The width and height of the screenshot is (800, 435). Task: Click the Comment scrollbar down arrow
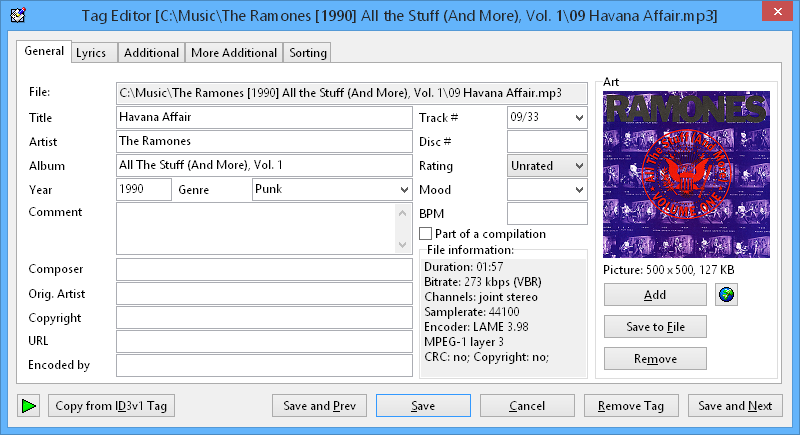pyautogui.click(x=403, y=245)
